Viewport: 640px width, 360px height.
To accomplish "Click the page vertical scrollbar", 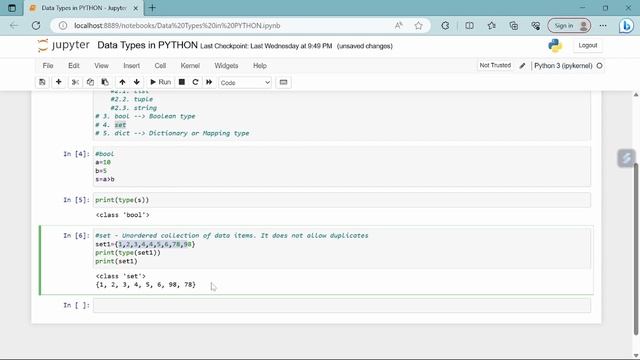I will point(636,249).
